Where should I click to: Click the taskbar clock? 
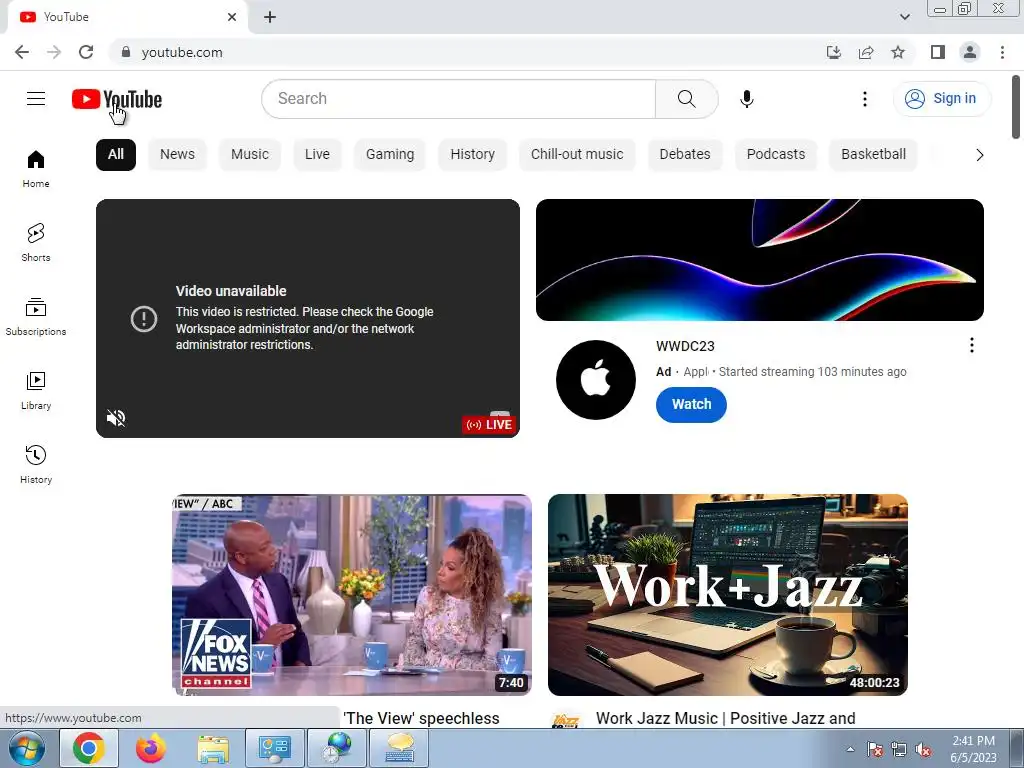click(x=973, y=749)
